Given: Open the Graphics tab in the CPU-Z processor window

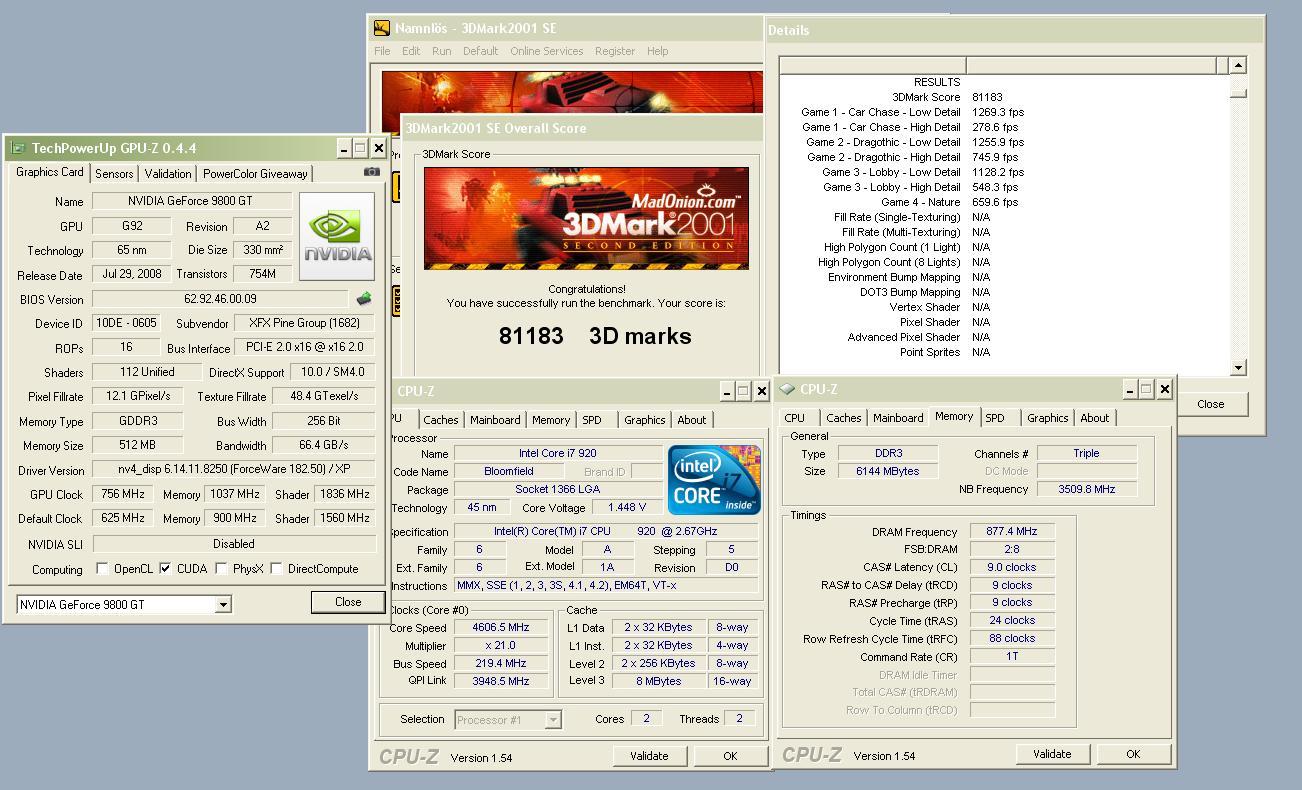Looking at the screenshot, I should pyautogui.click(x=644, y=420).
